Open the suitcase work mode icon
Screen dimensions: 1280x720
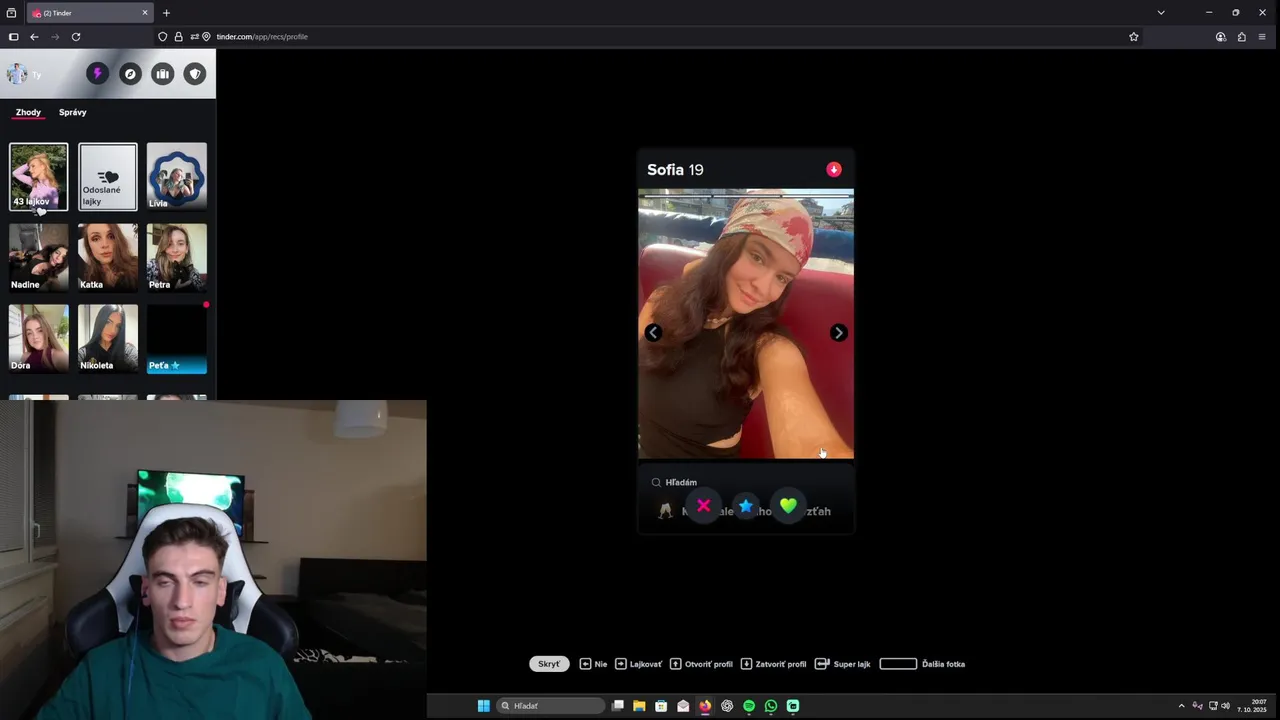click(162, 74)
